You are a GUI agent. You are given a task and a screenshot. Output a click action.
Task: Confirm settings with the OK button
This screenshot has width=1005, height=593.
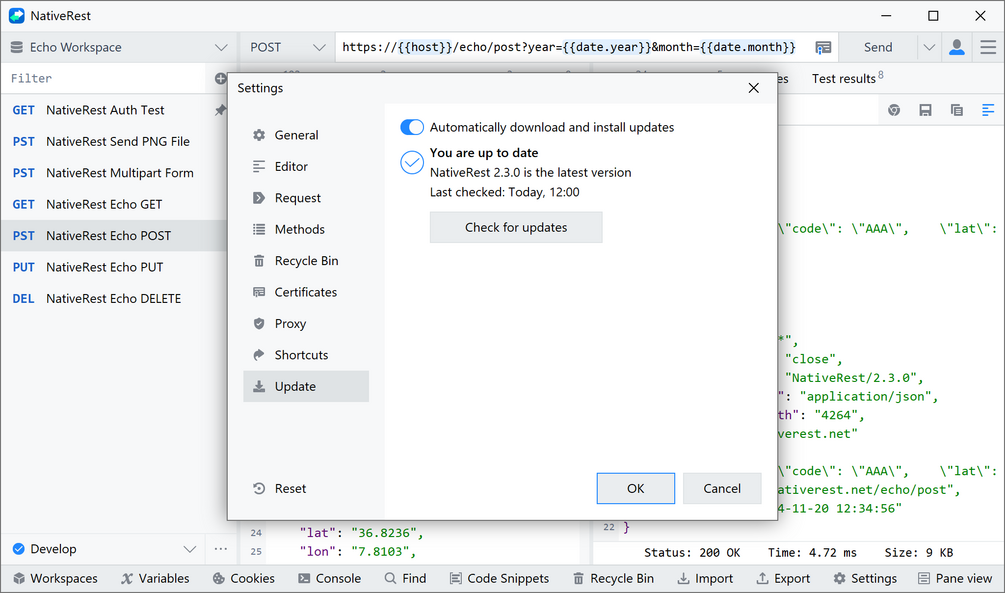coord(635,489)
